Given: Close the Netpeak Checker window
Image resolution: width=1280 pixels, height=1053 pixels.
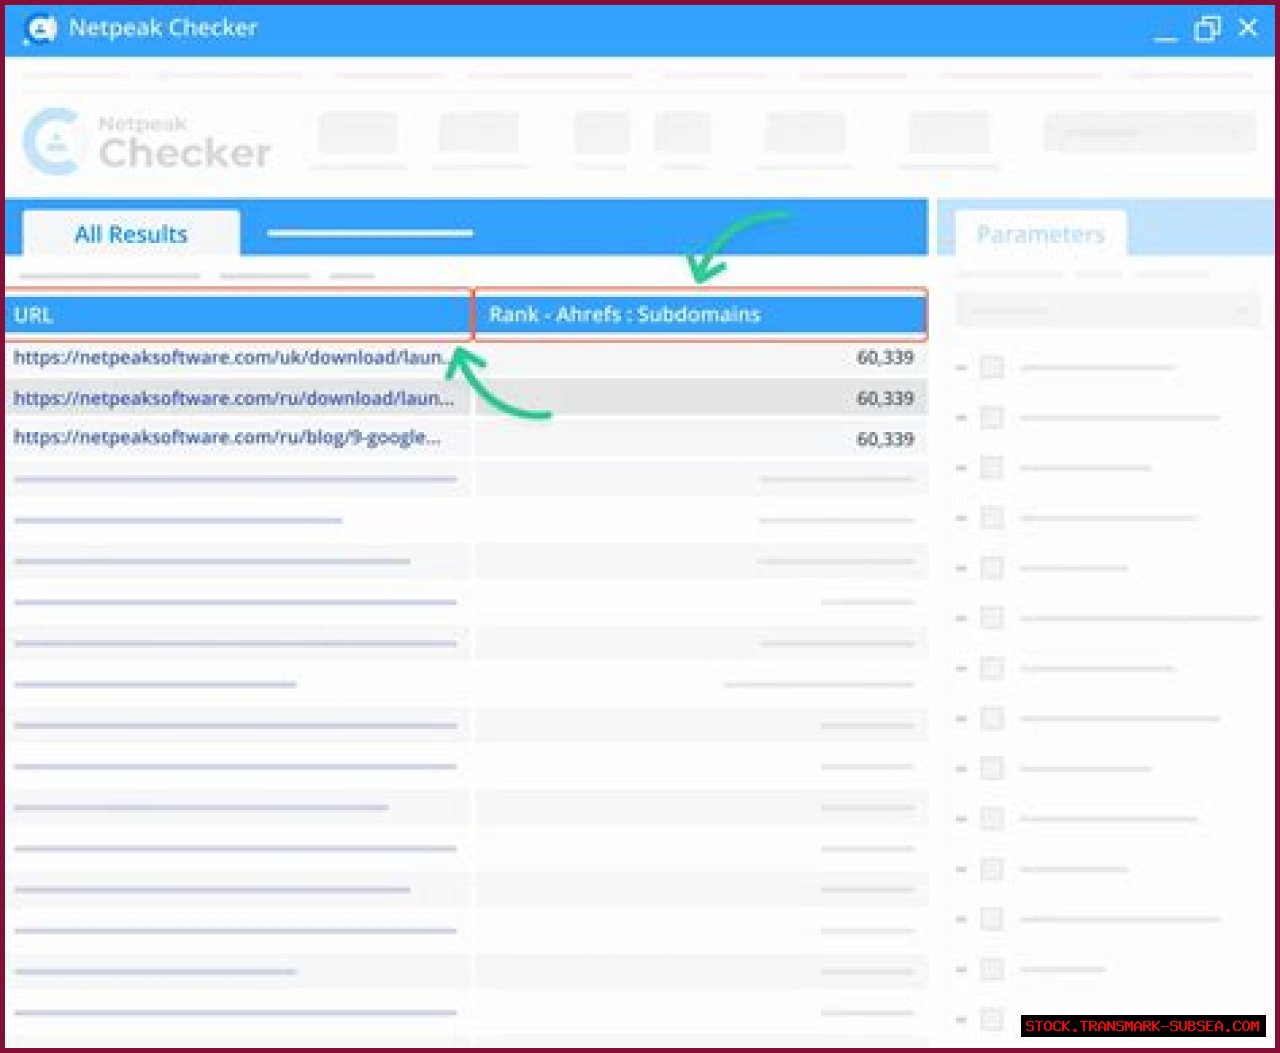Looking at the screenshot, I should click(1248, 28).
